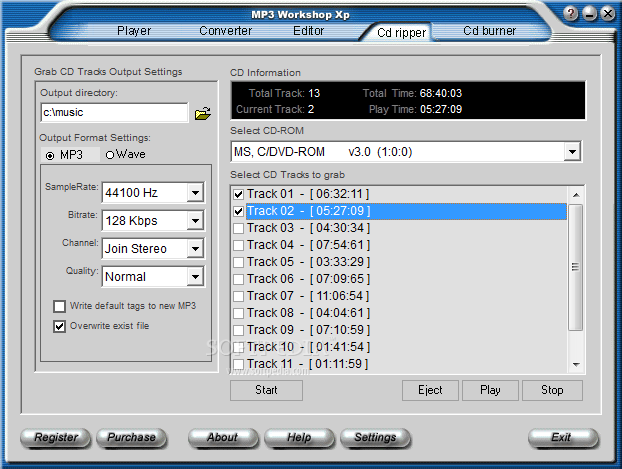Click the Play button
The width and height of the screenshot is (622, 469).
click(x=490, y=390)
